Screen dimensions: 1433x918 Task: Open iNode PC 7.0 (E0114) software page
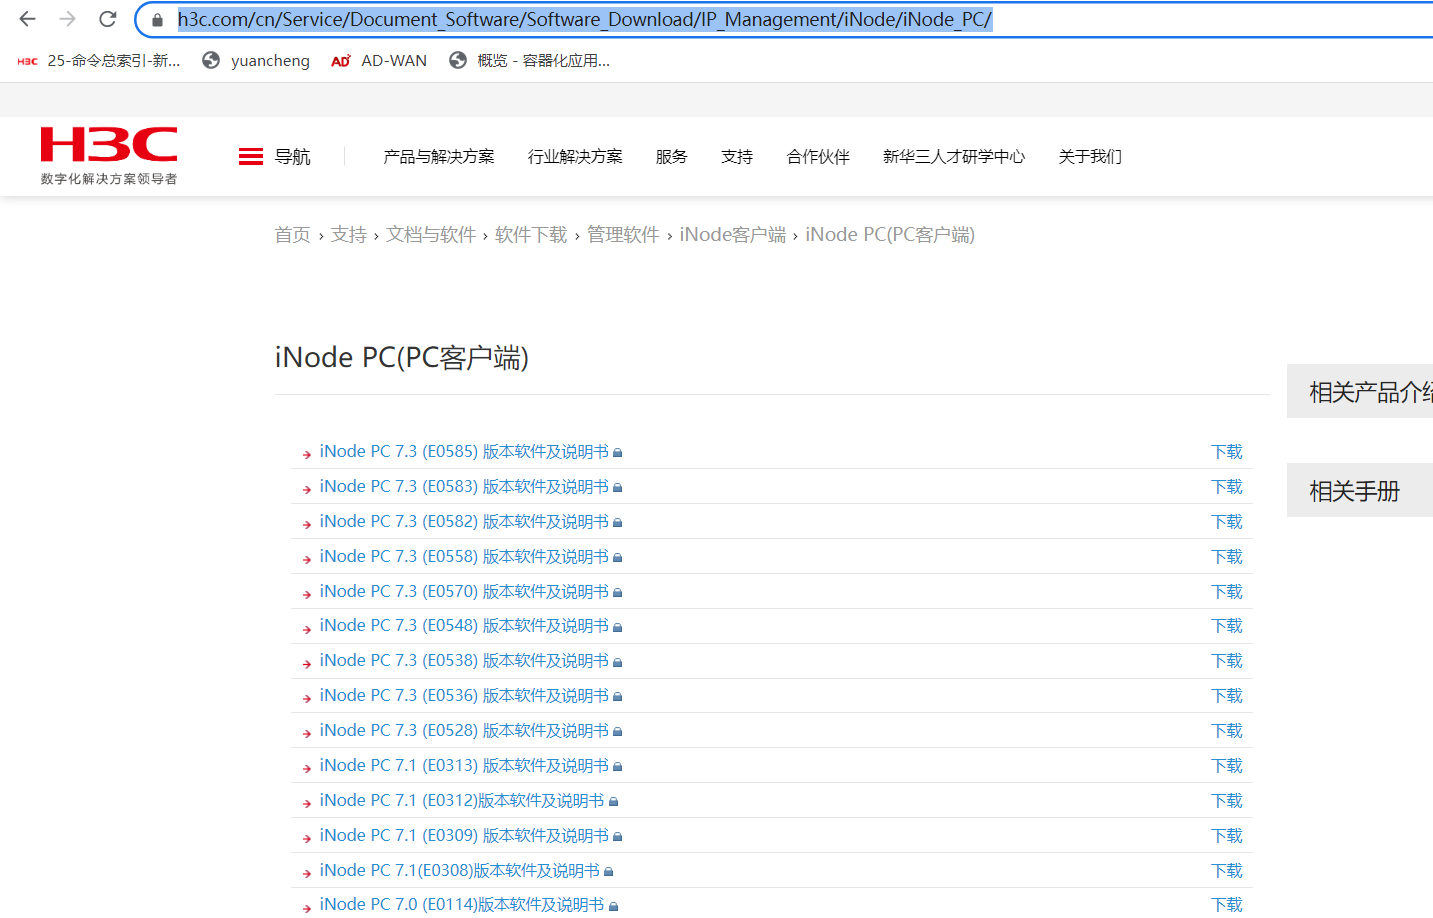pos(462,905)
